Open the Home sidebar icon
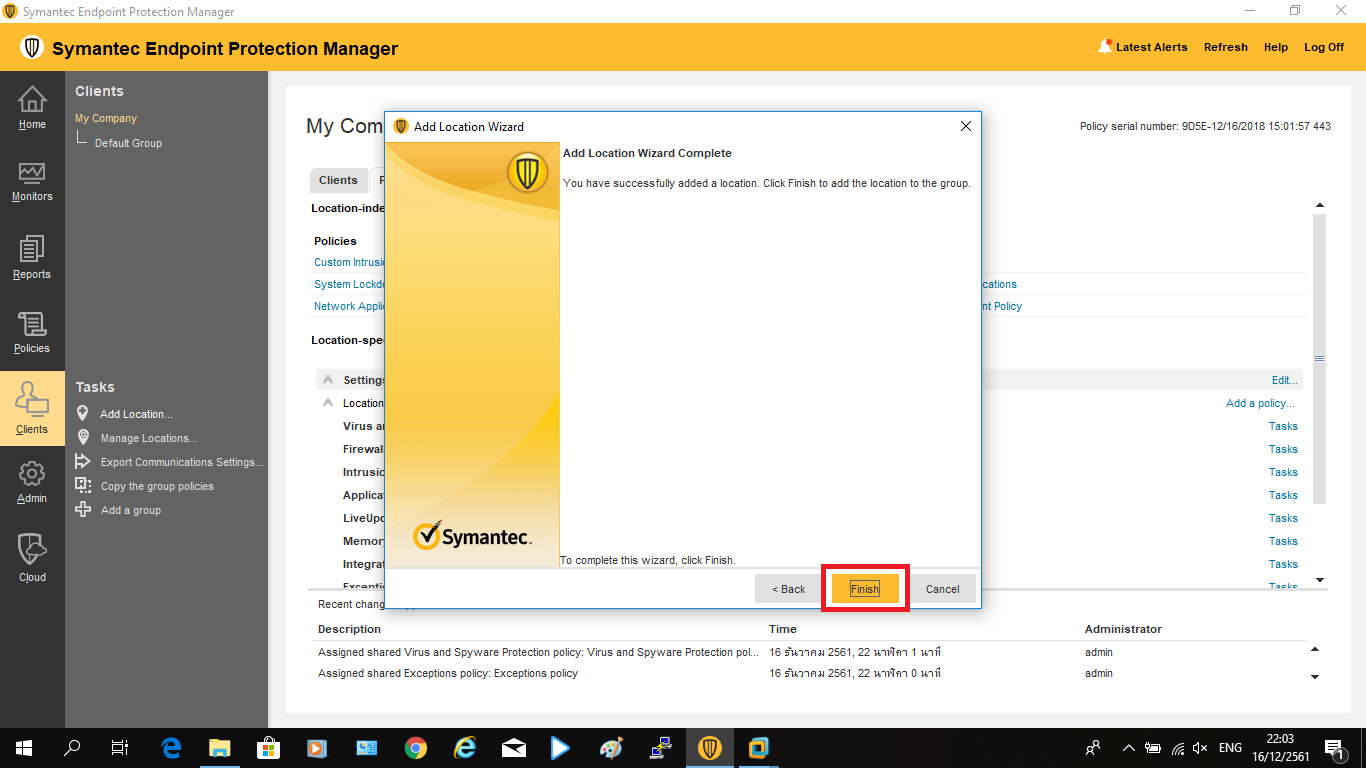The image size is (1366, 768). click(x=32, y=108)
